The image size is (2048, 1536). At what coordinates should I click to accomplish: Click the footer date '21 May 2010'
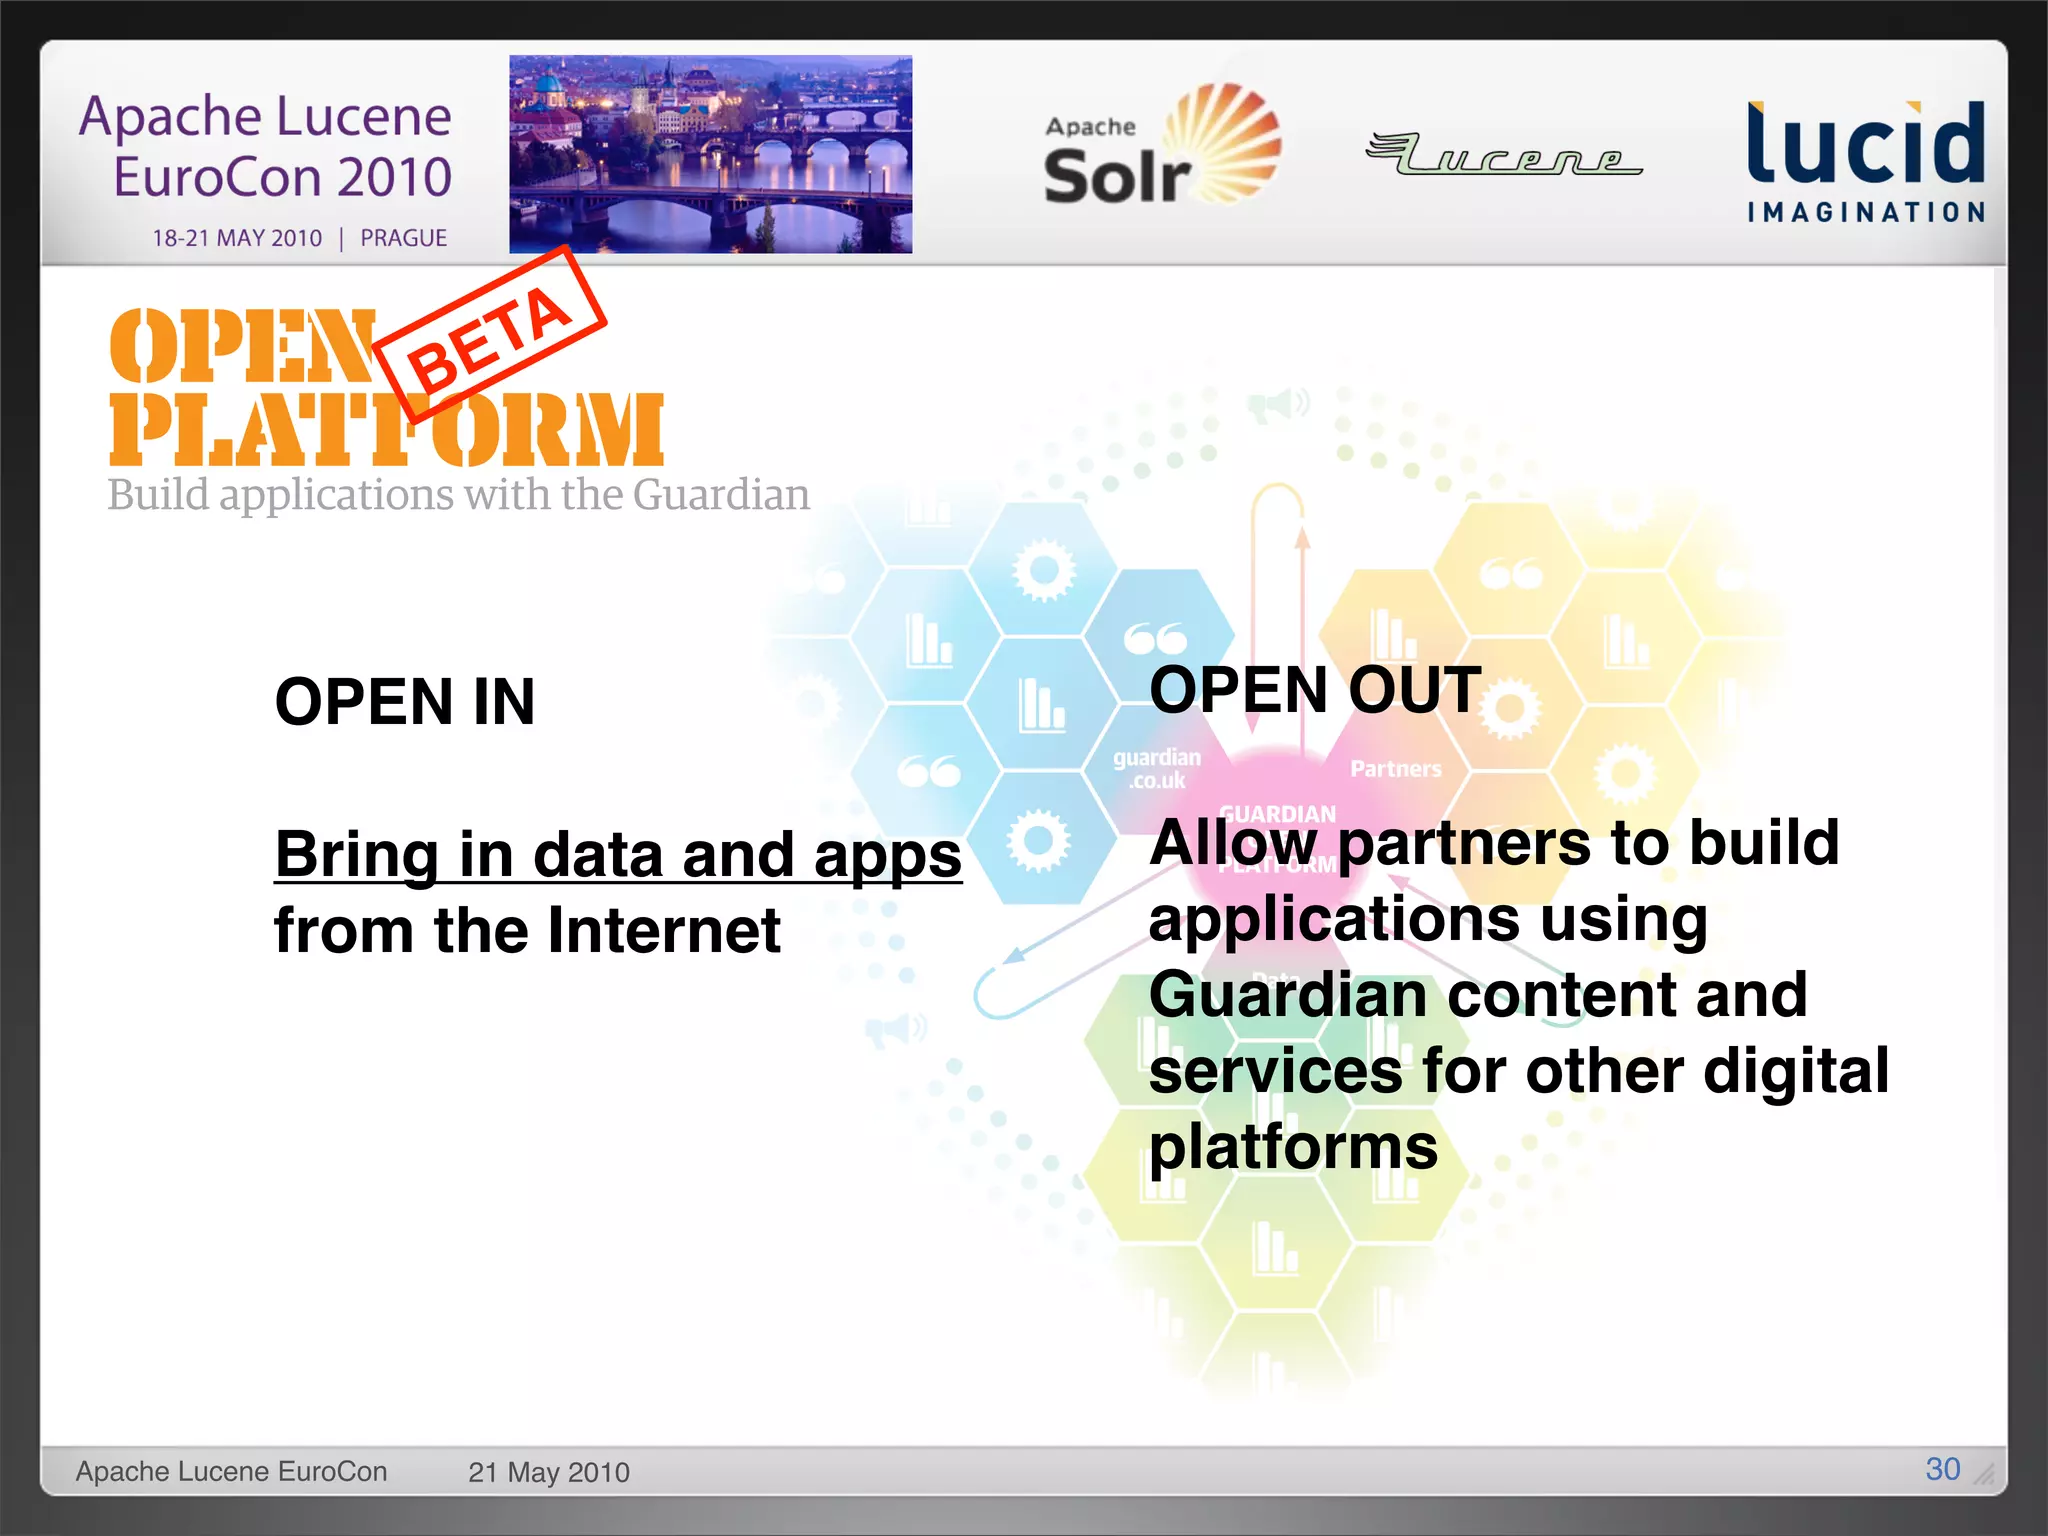(549, 1472)
